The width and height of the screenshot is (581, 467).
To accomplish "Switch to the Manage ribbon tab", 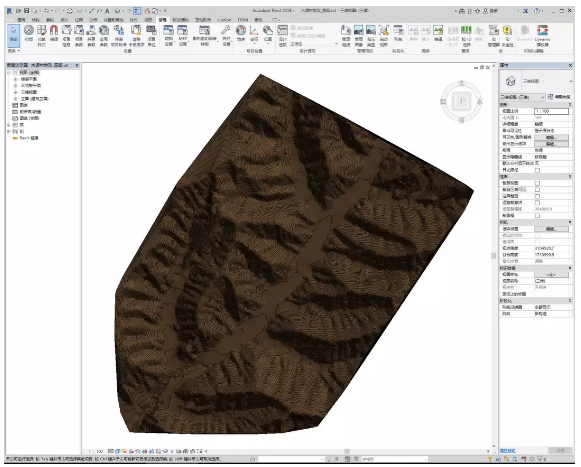I will pyautogui.click(x=162, y=20).
